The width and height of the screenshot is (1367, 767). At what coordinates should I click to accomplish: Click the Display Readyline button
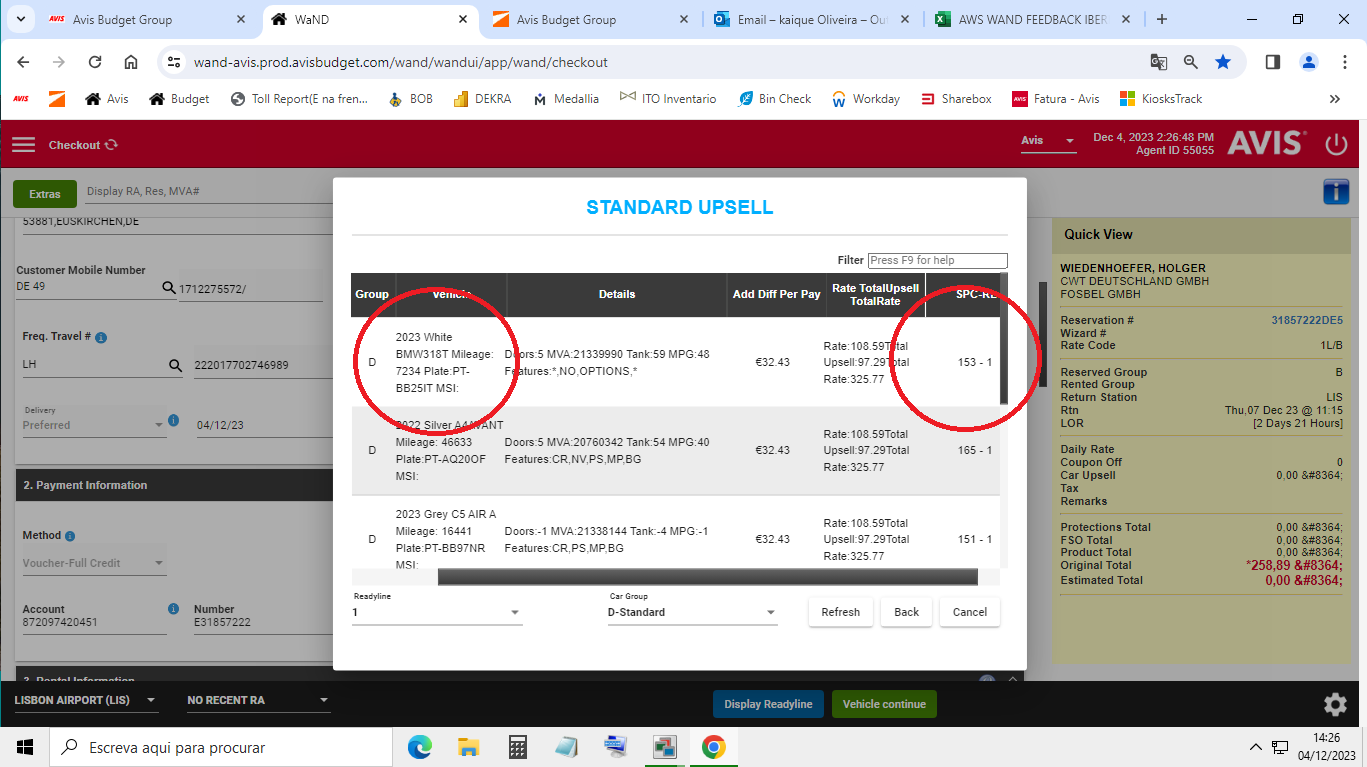(x=768, y=704)
